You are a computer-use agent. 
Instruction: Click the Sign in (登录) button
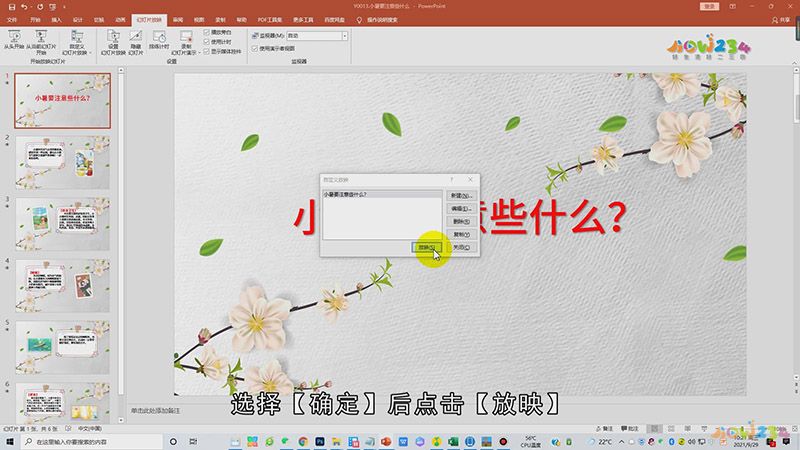pyautogui.click(x=710, y=7)
